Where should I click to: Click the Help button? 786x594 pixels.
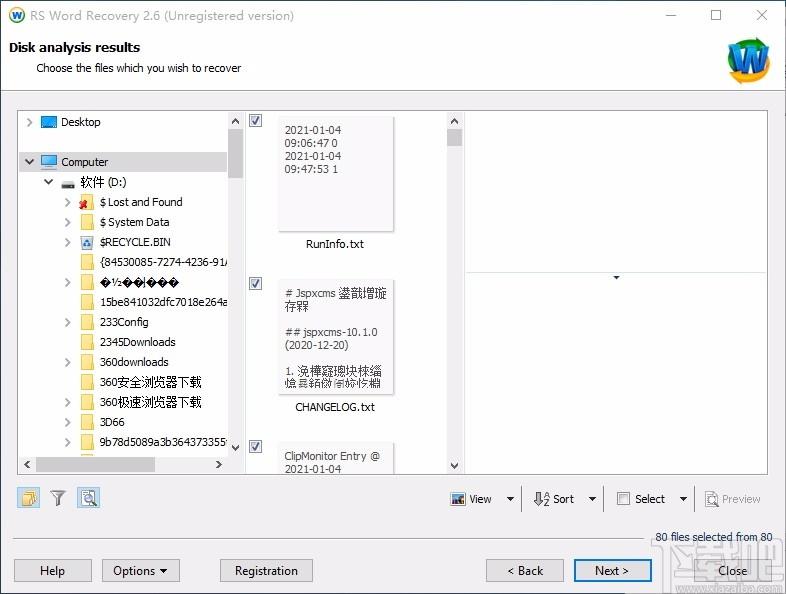point(53,570)
